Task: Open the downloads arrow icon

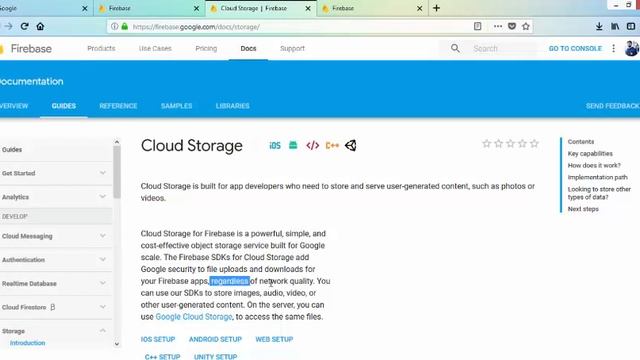Action: tap(599, 27)
